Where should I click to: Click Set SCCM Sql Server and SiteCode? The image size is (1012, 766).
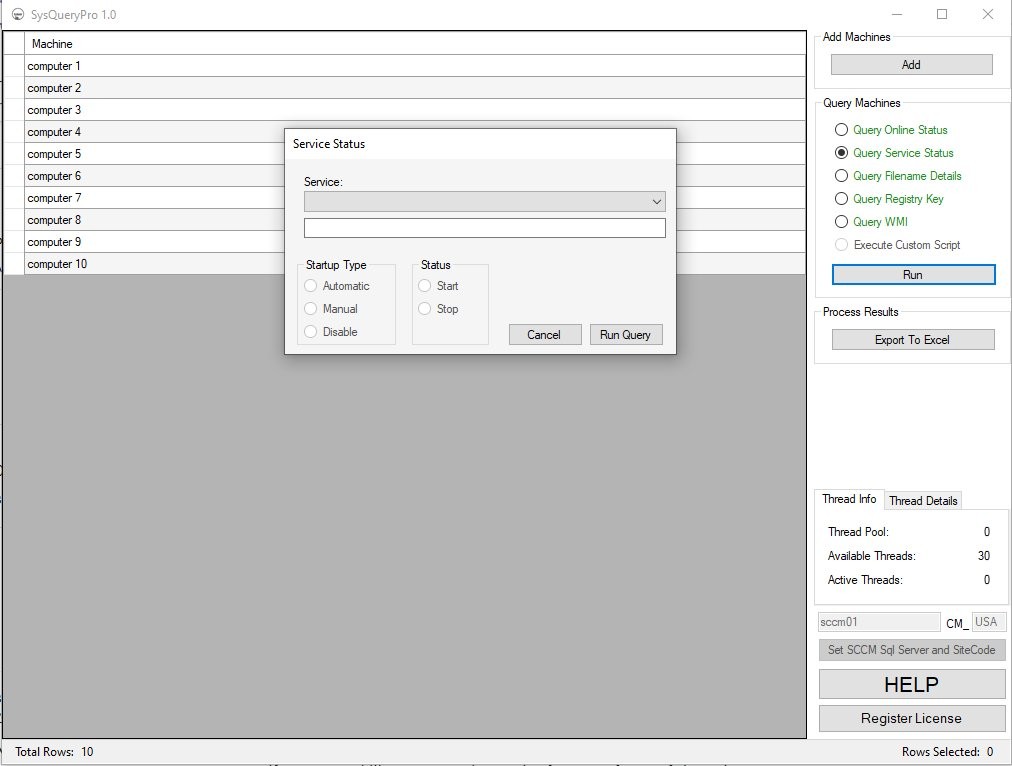[x=912, y=650]
